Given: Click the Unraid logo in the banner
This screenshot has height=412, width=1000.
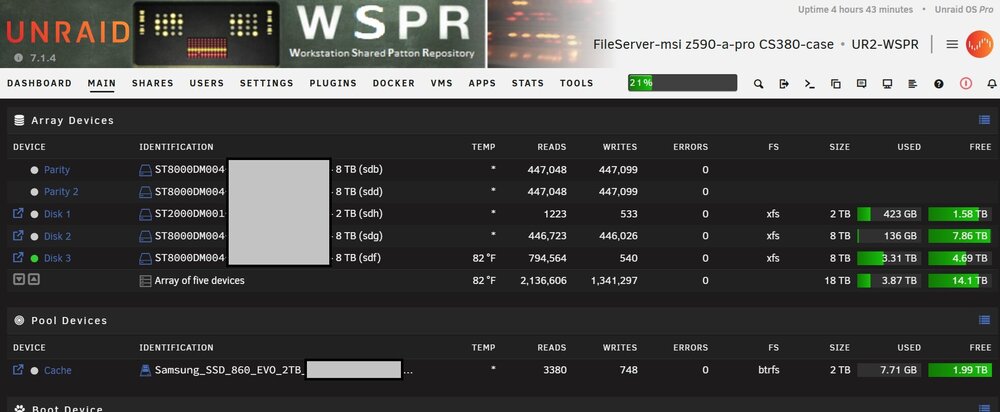Looking at the screenshot, I should tap(68, 32).
